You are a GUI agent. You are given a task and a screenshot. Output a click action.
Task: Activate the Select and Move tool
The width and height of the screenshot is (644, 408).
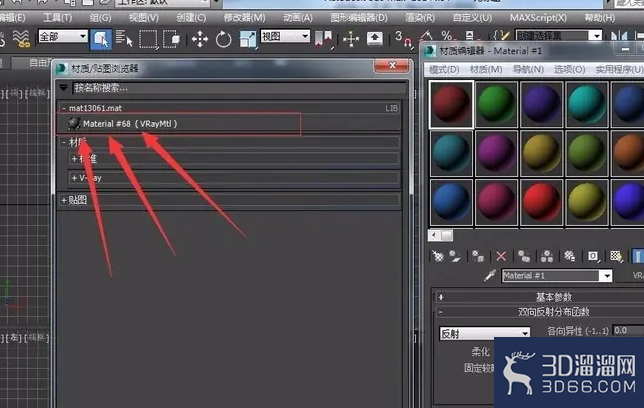(200, 39)
